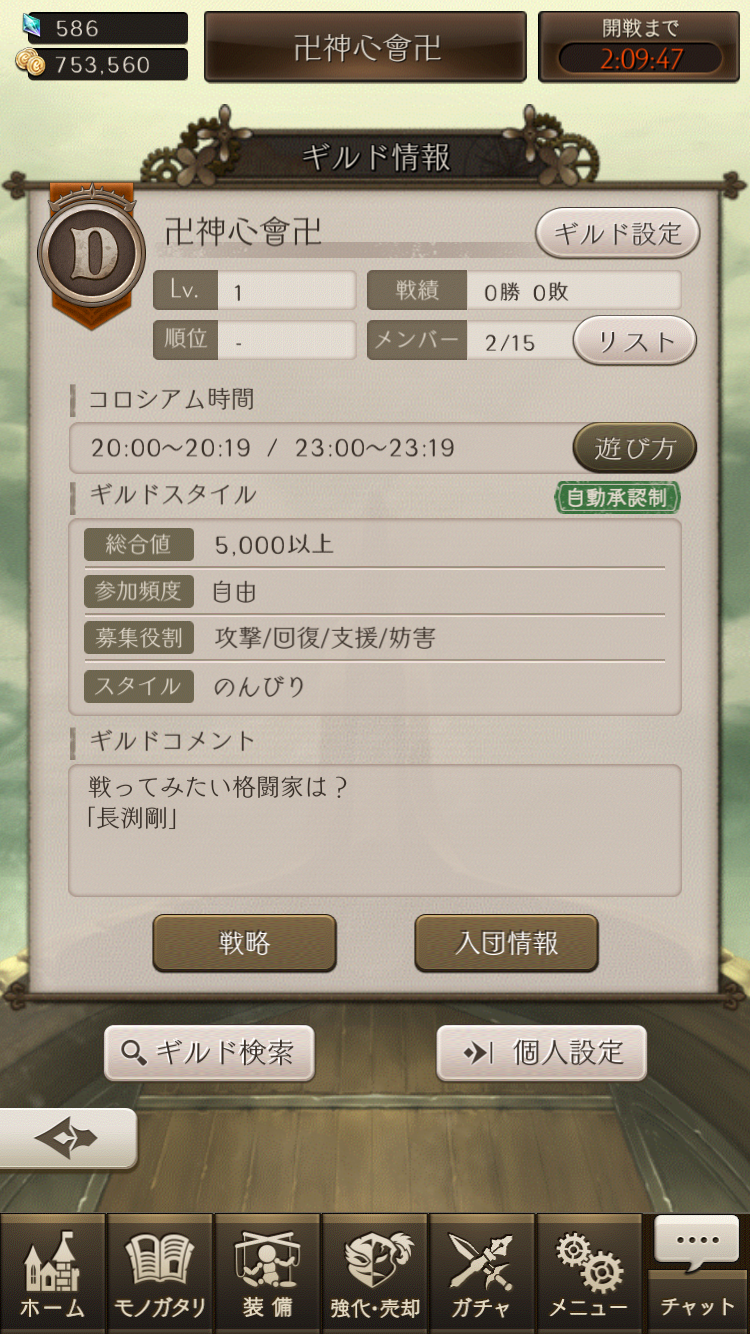Screen dimensions: 750x1334
Task: Open 入団情報 join info
Action: click(x=506, y=943)
